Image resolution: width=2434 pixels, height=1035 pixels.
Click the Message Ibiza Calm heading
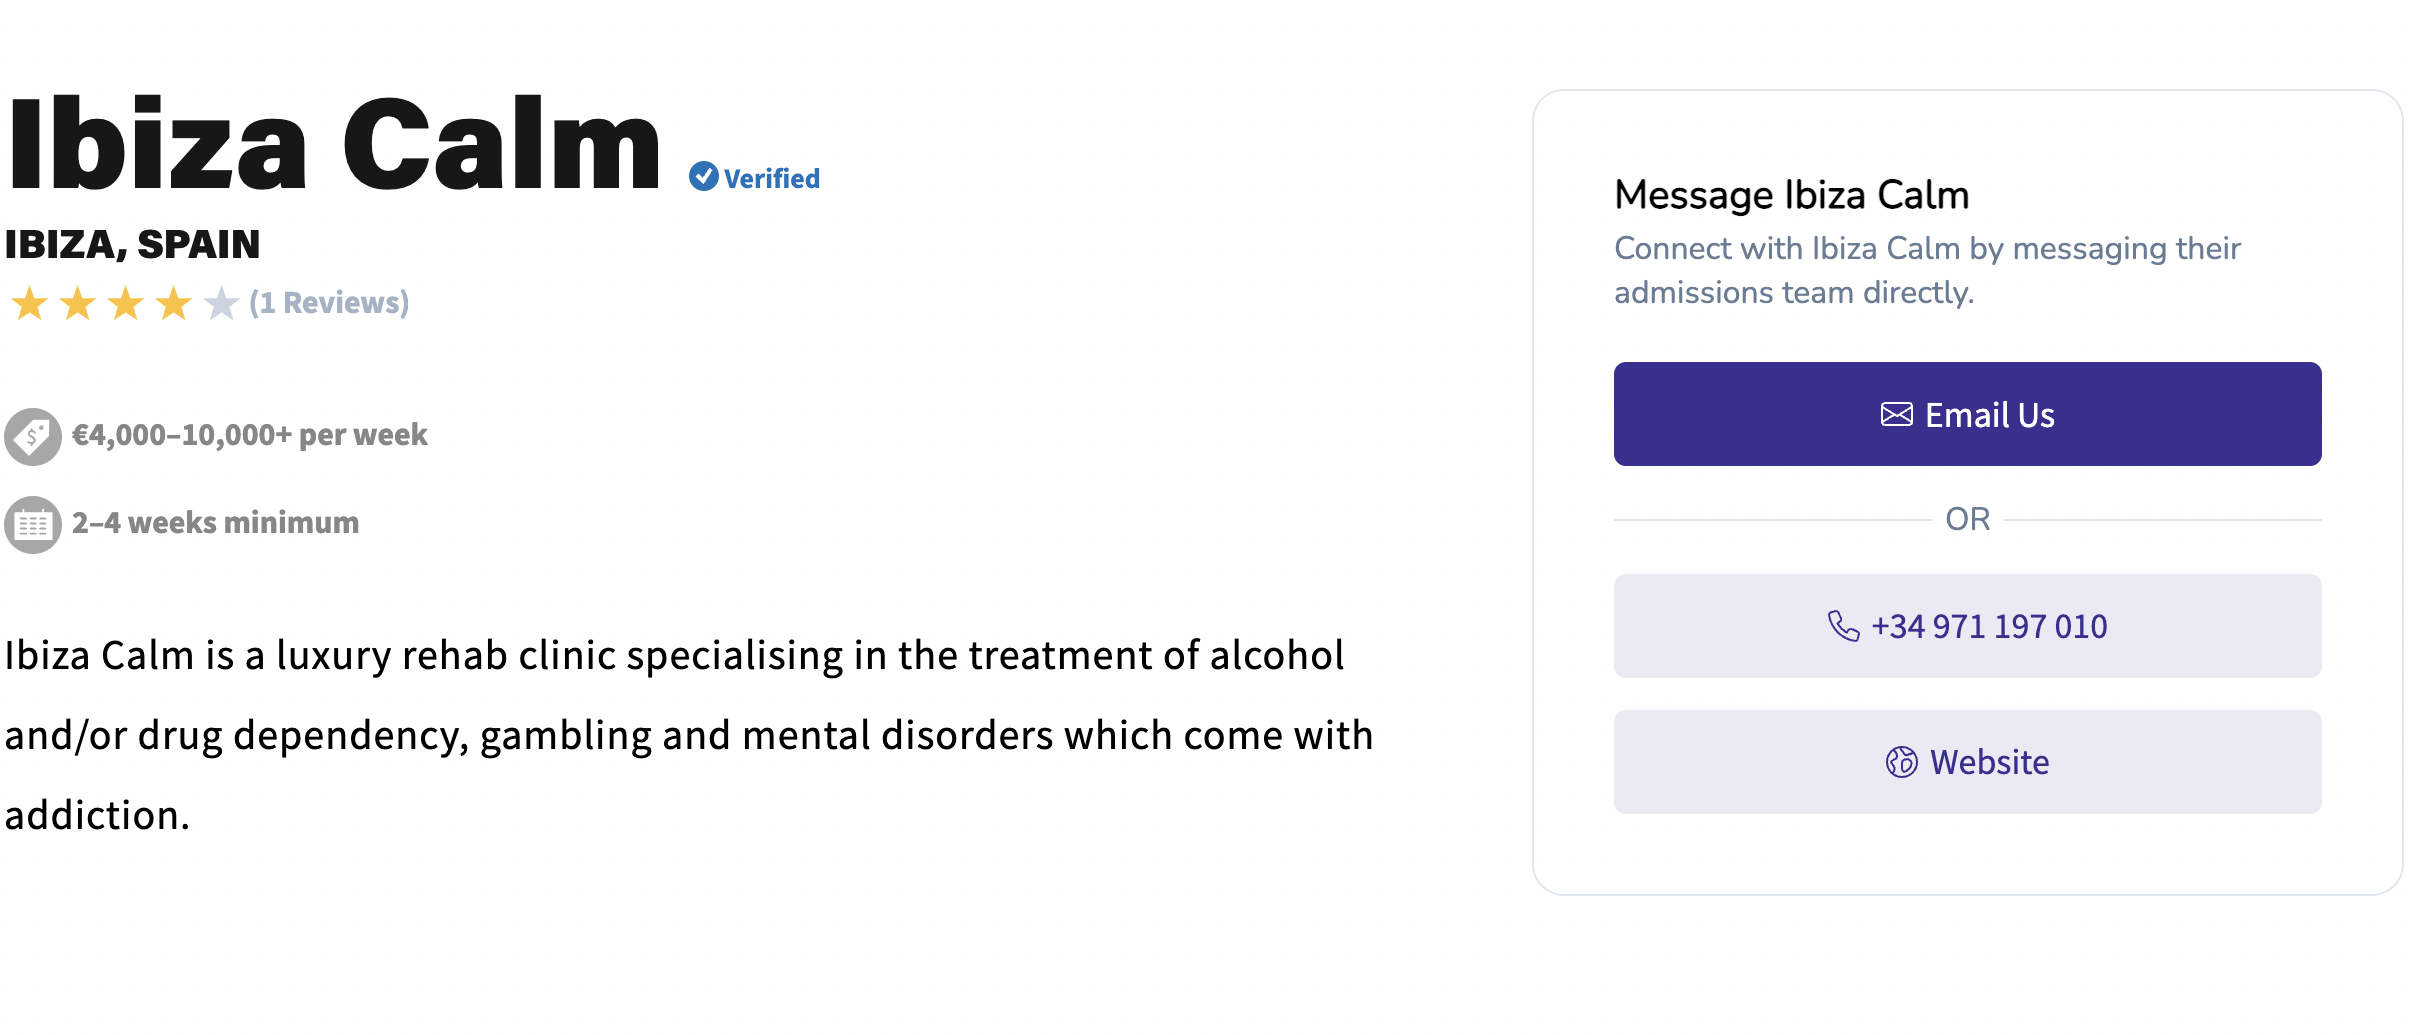(x=1791, y=195)
